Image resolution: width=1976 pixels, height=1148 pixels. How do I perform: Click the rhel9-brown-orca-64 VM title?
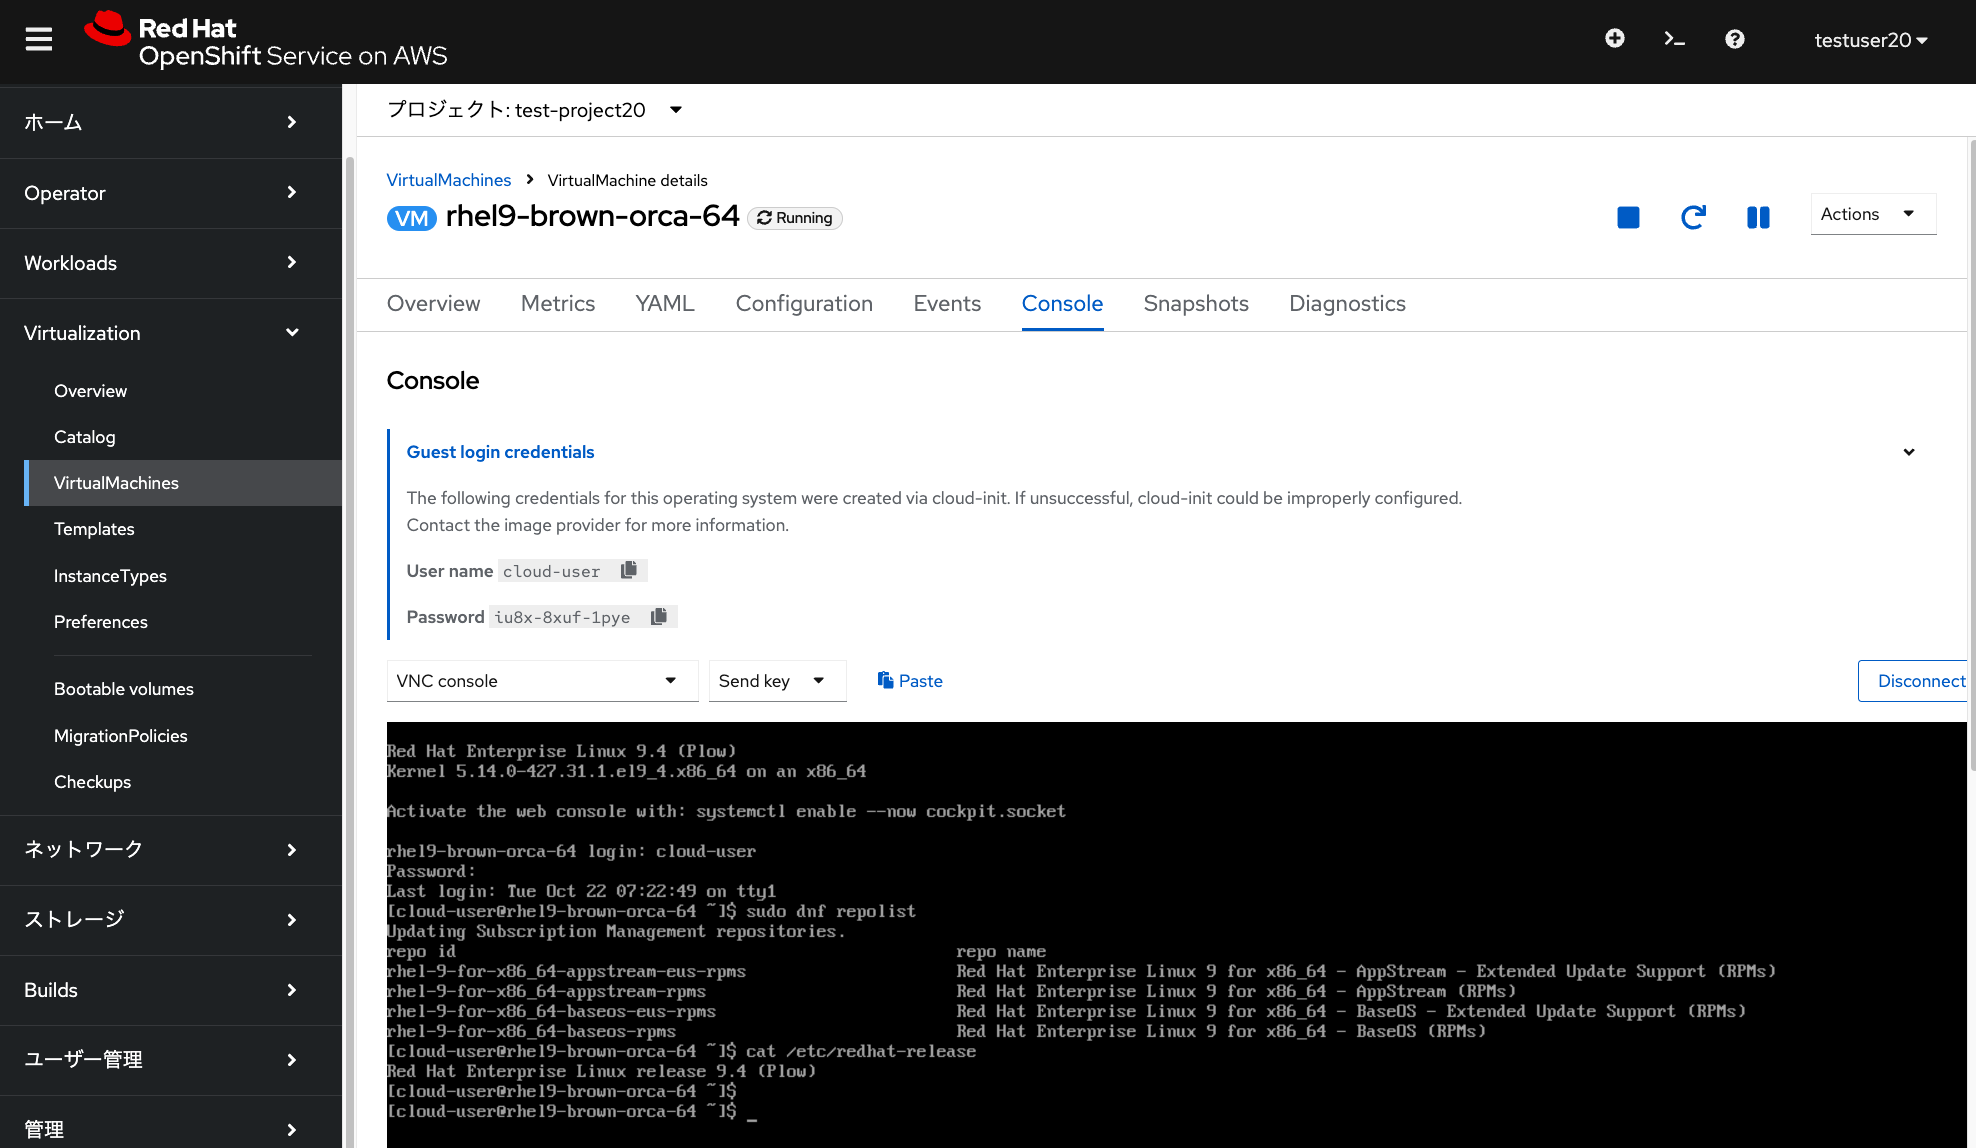pos(592,216)
